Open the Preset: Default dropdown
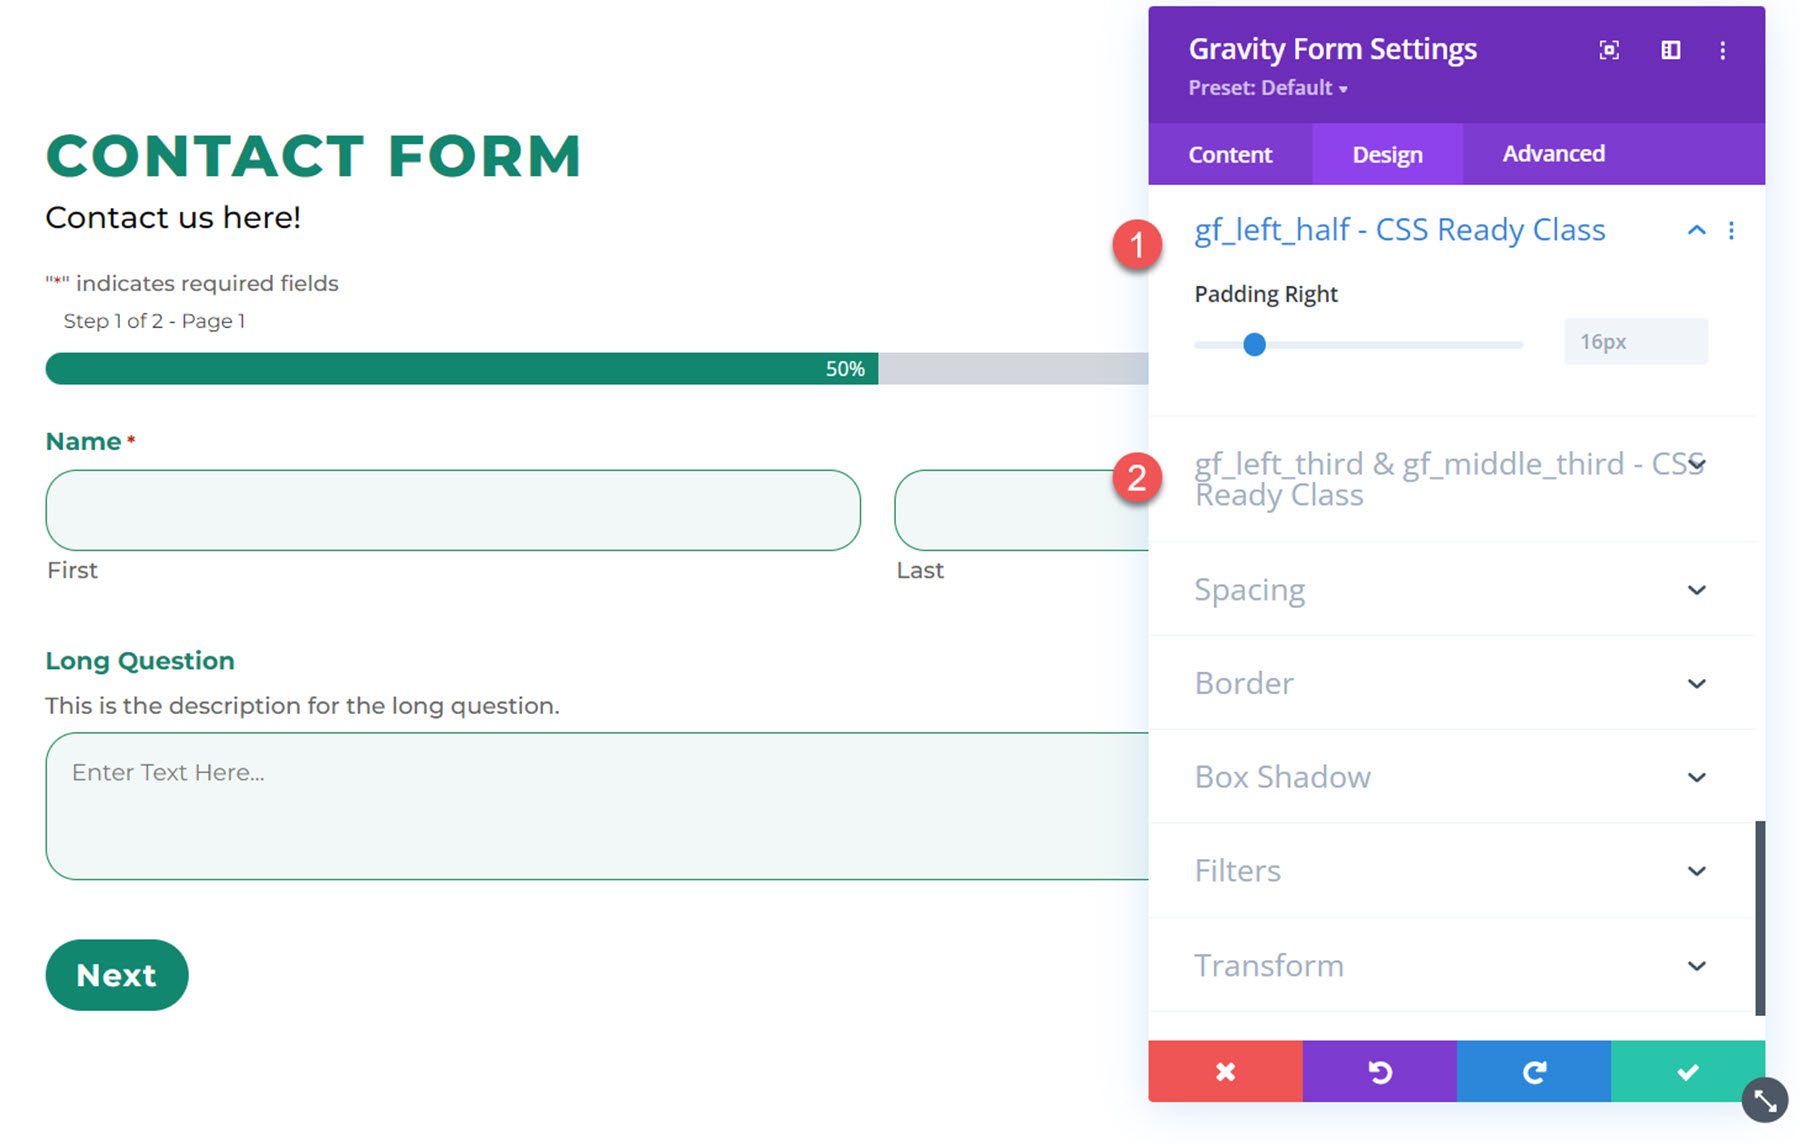This screenshot has height=1144, width=1800. coord(1267,88)
